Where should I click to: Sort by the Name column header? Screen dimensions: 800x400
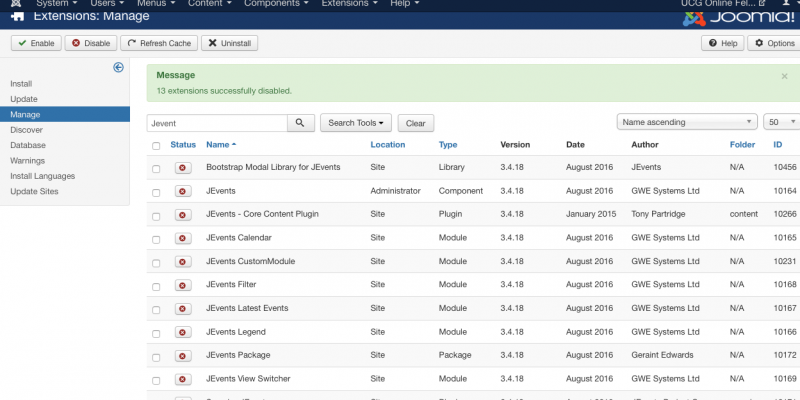coord(221,145)
